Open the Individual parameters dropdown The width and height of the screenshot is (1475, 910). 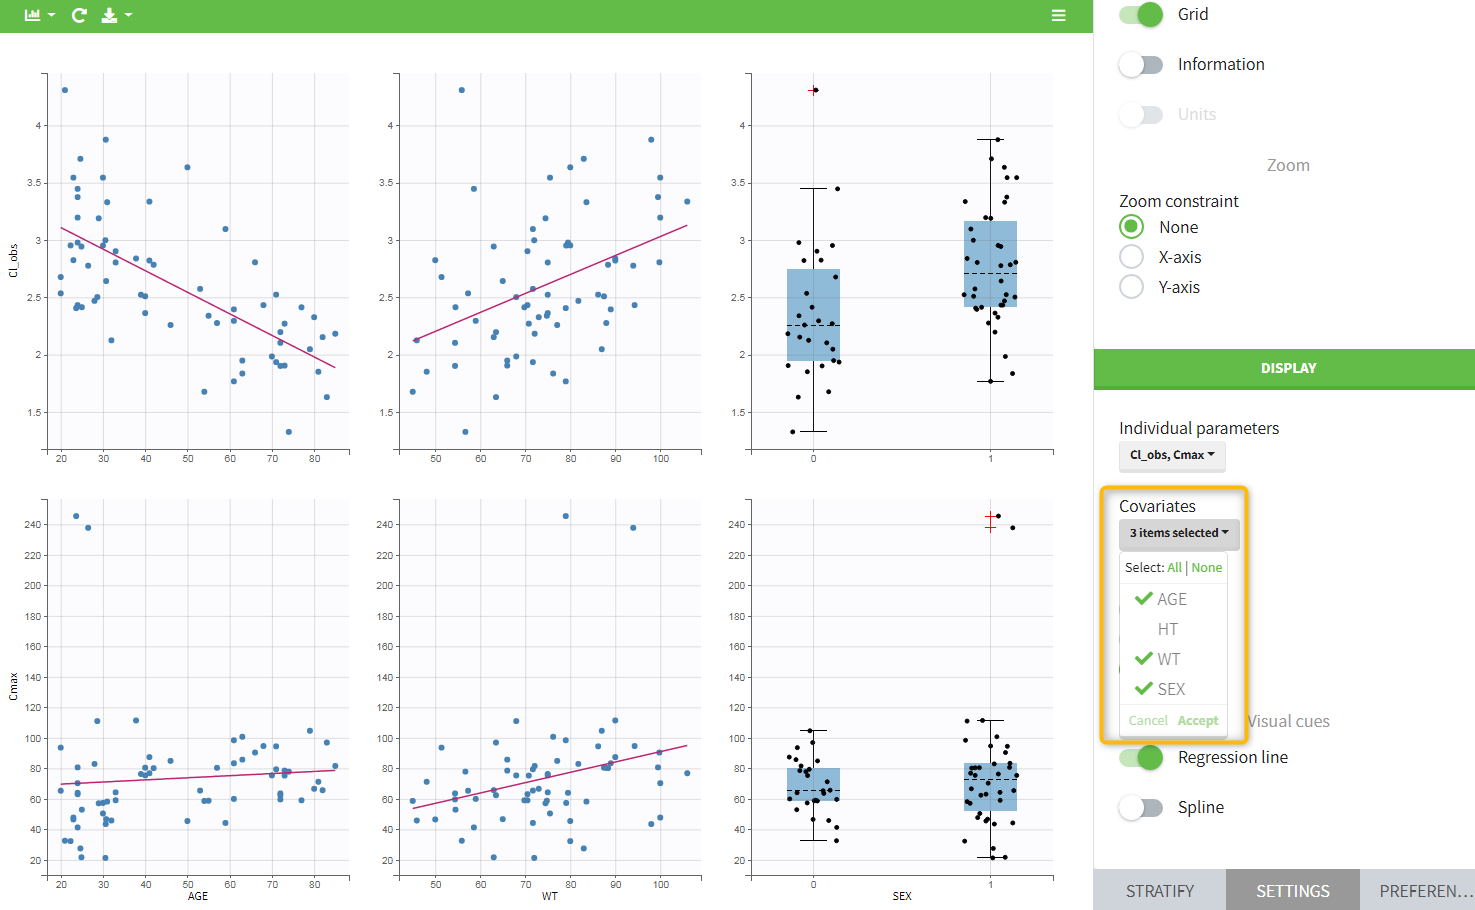1172,455
